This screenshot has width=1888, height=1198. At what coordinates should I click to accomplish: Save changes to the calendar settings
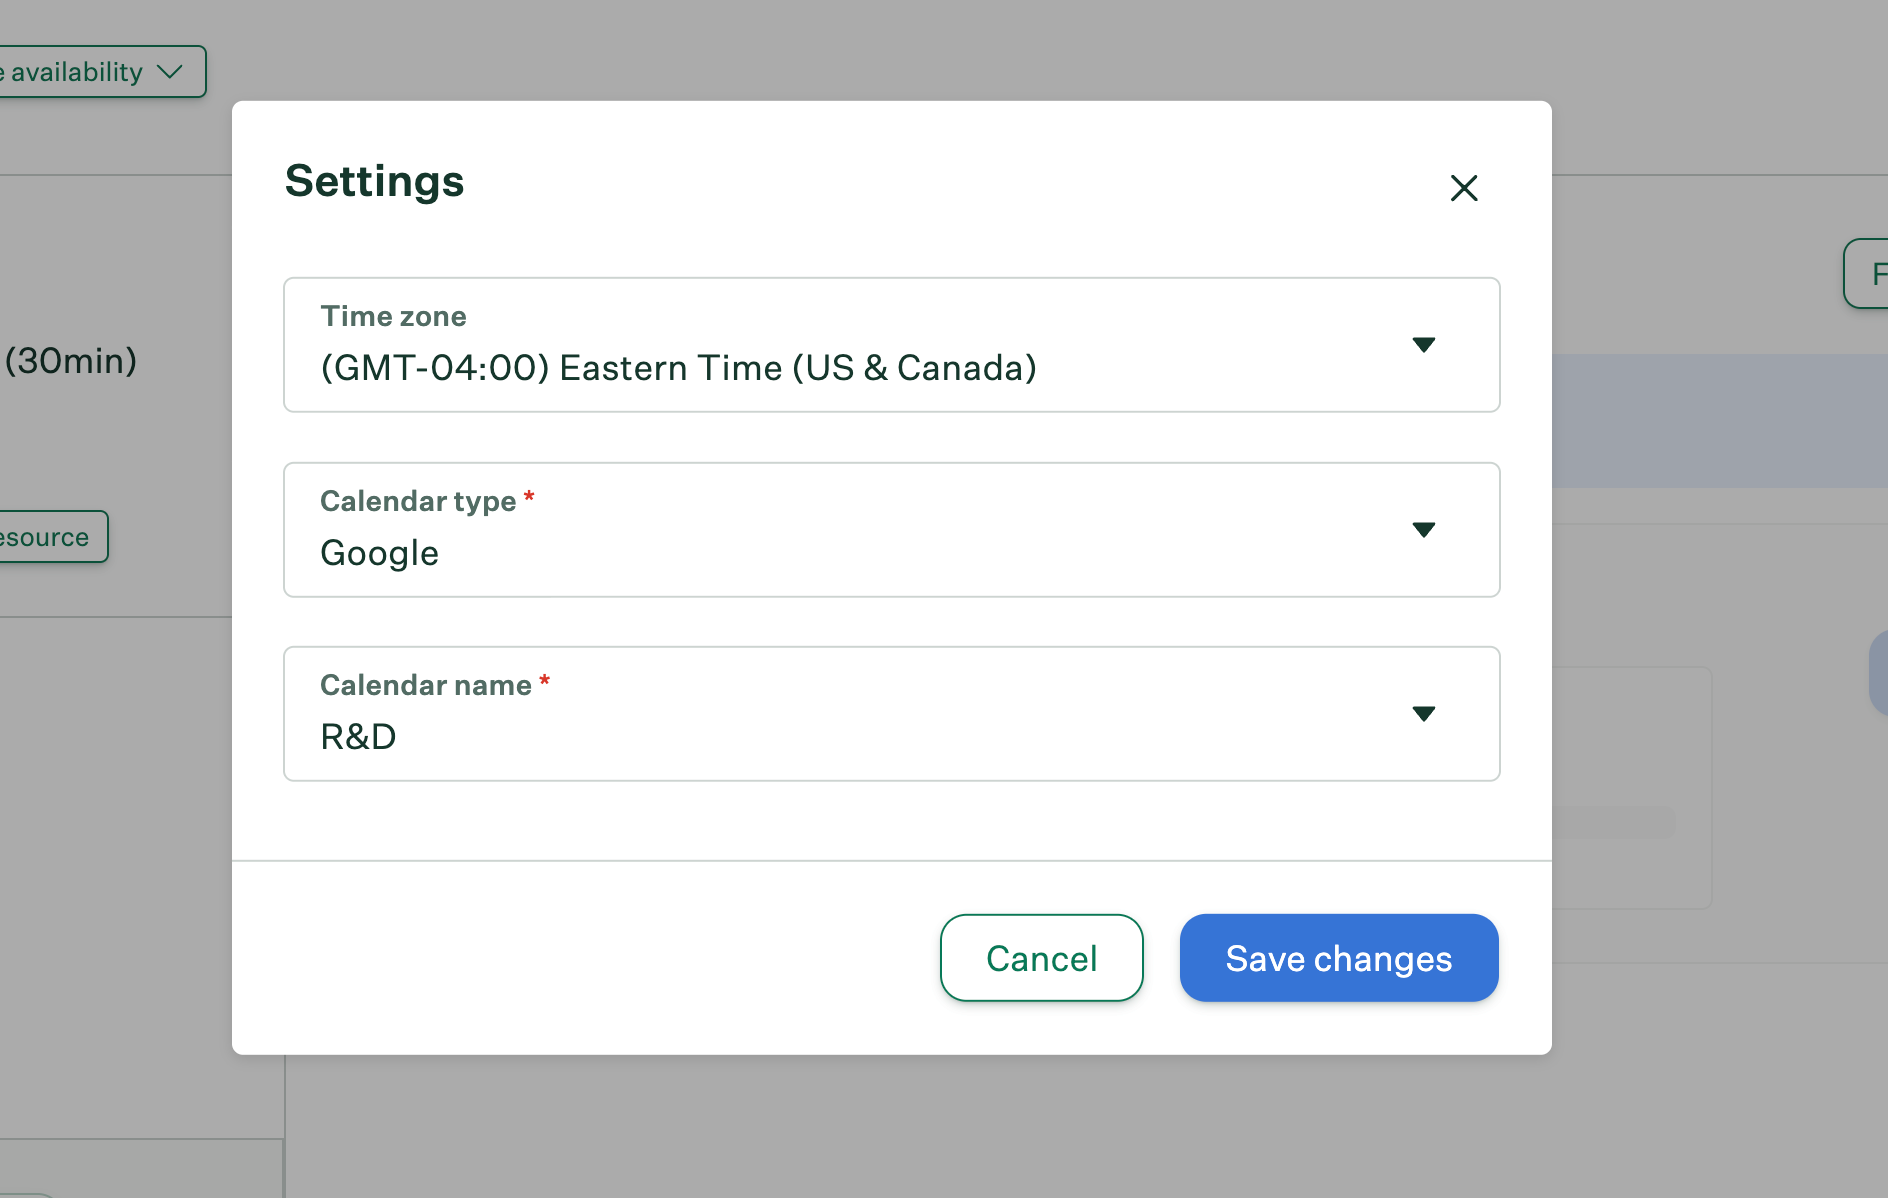pyautogui.click(x=1339, y=958)
